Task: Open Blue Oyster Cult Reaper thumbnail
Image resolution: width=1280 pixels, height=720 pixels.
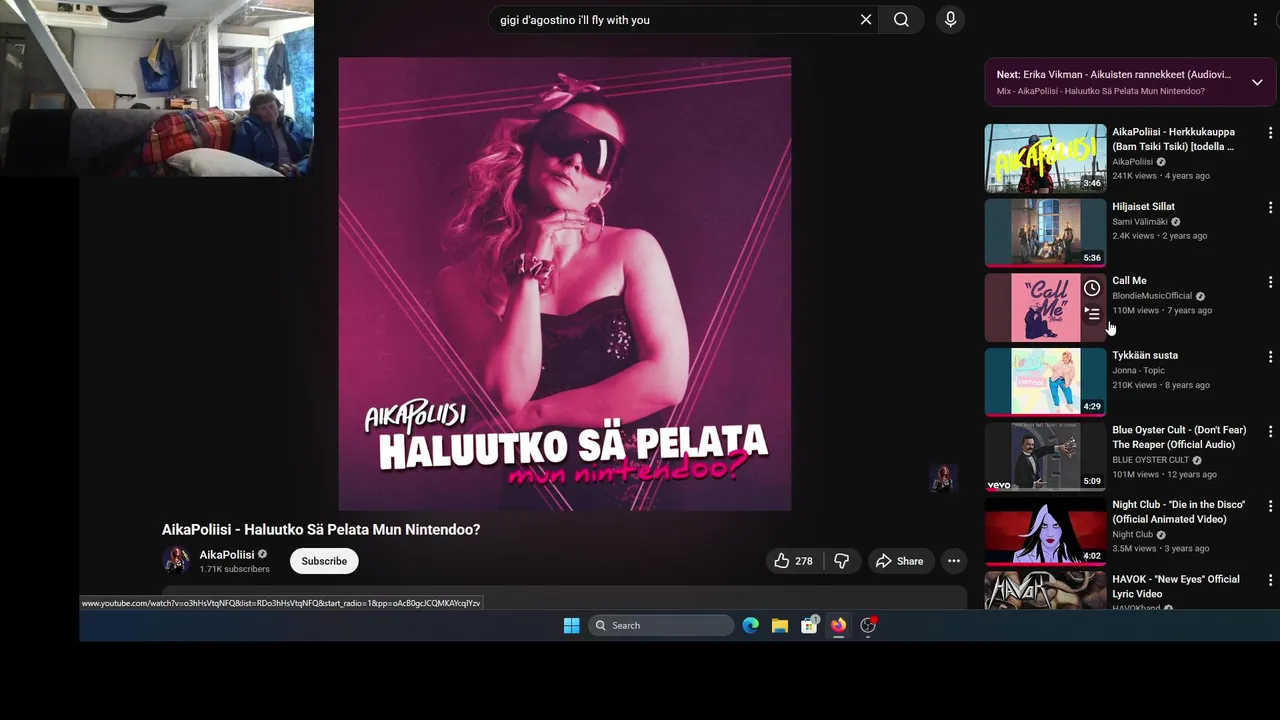Action: 1045,457
